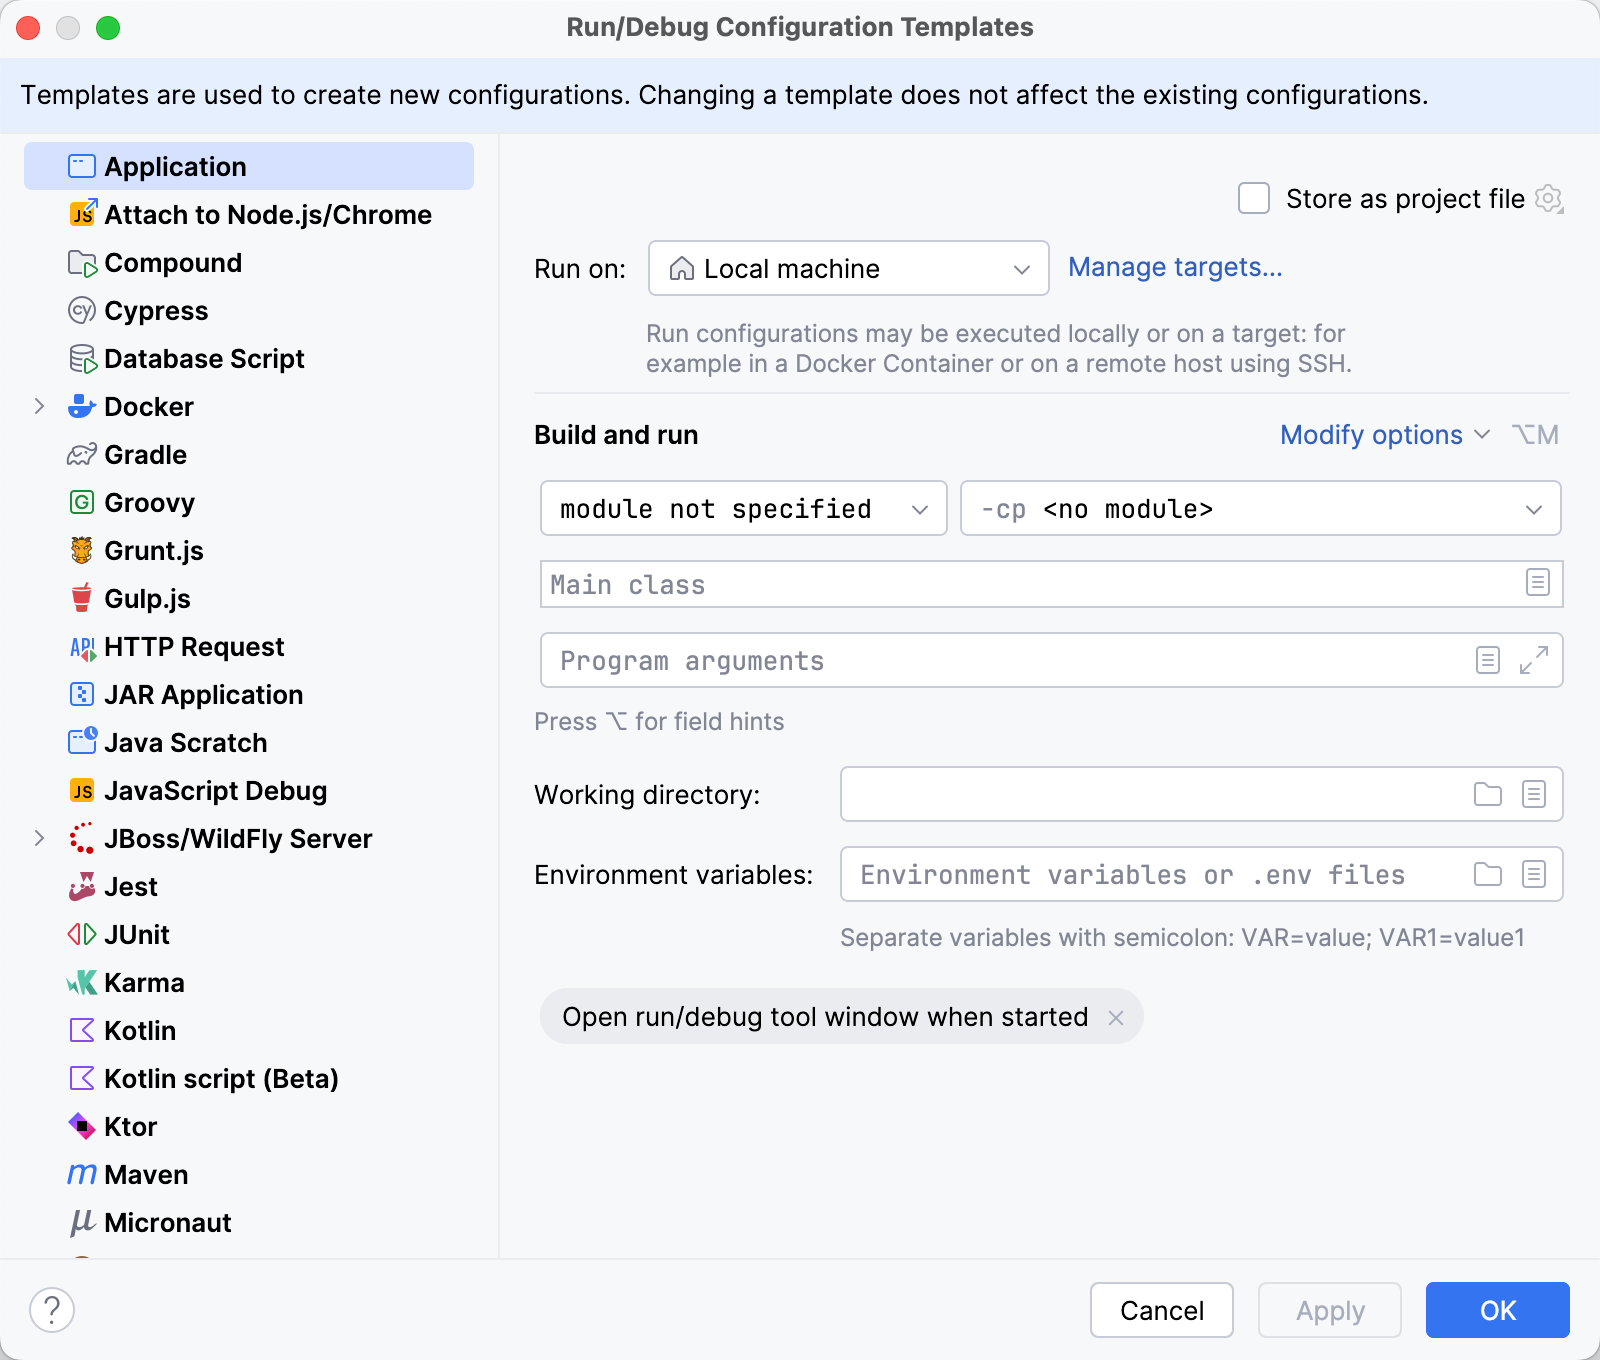Click the JUnit template icon
This screenshot has height=1360, width=1600.
[81, 934]
